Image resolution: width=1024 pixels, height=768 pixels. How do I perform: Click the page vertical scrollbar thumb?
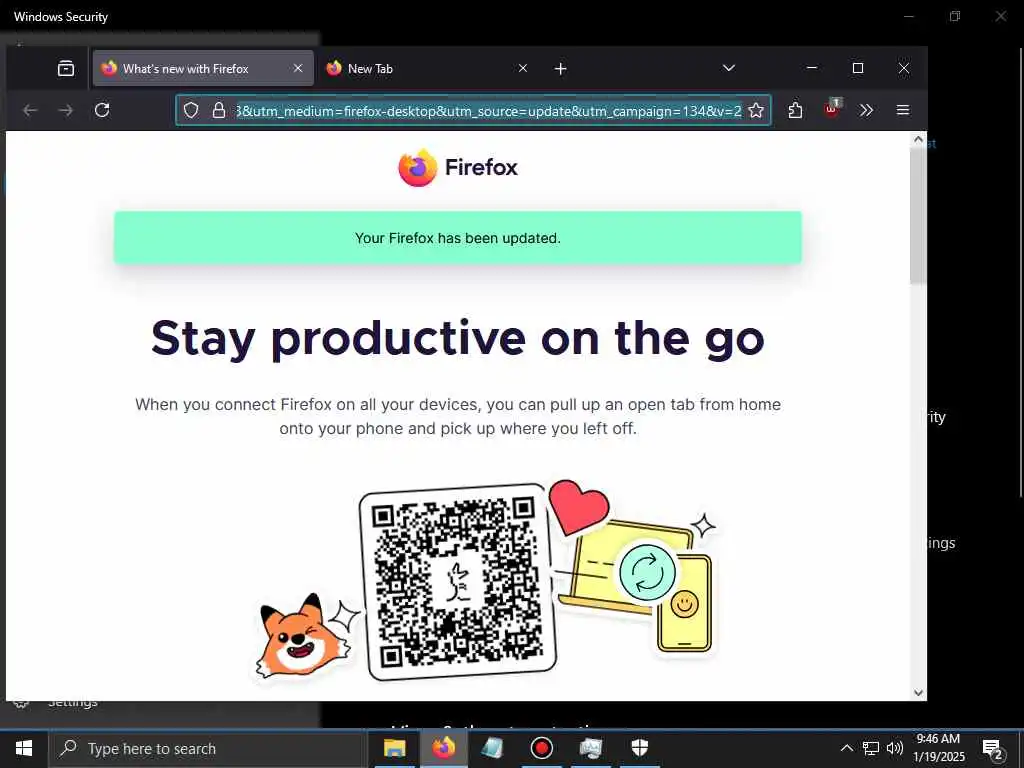click(918, 216)
